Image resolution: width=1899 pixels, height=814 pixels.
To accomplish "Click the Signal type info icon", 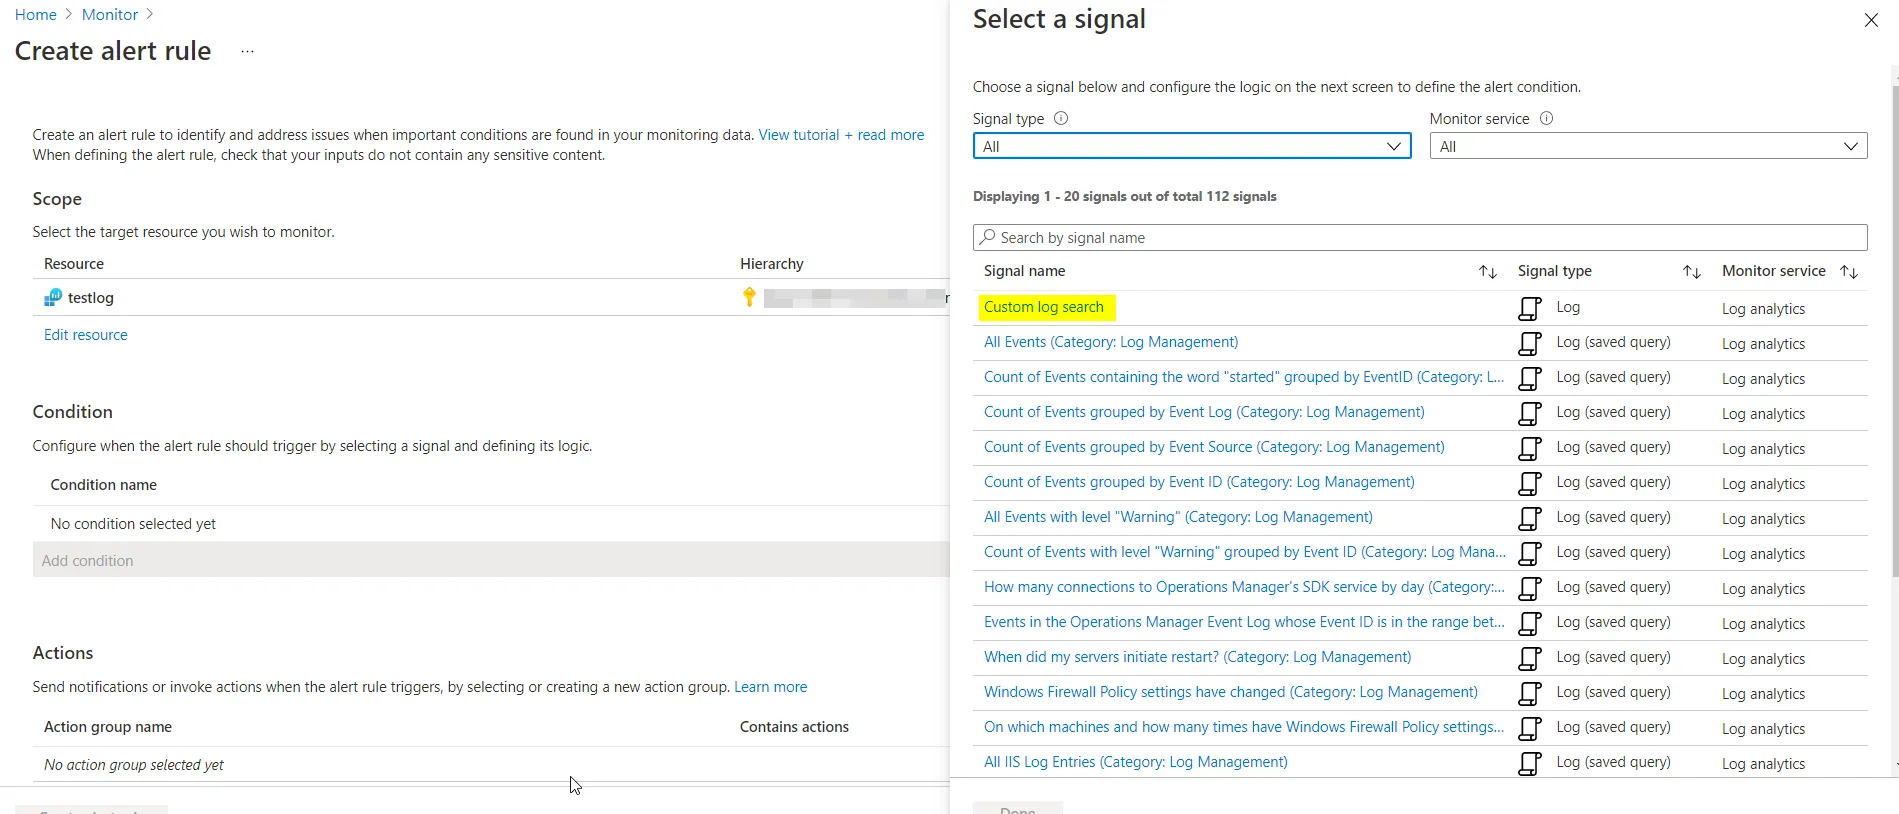I will [x=1061, y=118].
